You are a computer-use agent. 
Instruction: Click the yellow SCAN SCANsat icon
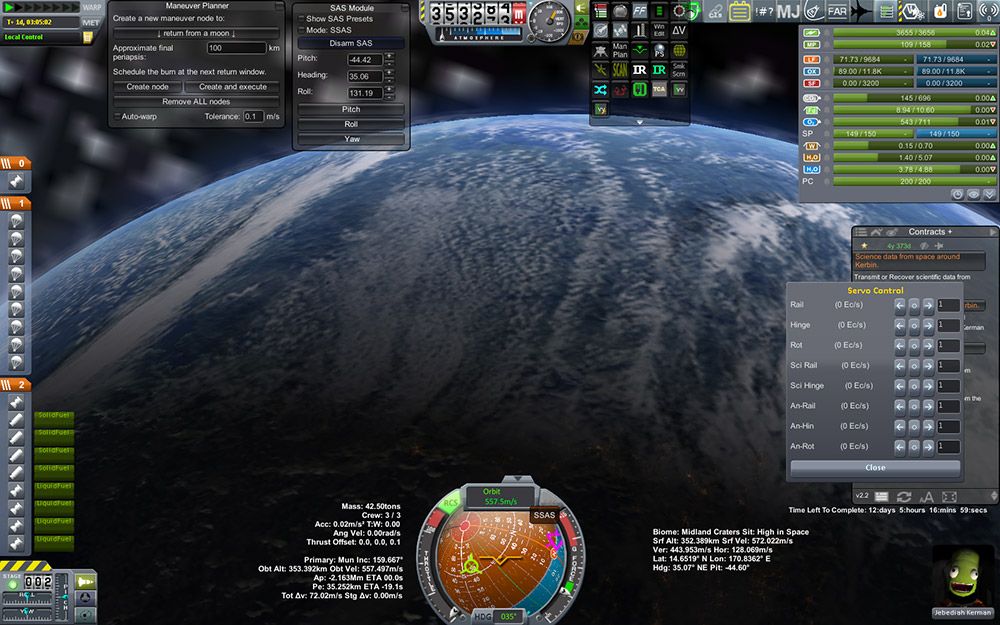(x=620, y=70)
